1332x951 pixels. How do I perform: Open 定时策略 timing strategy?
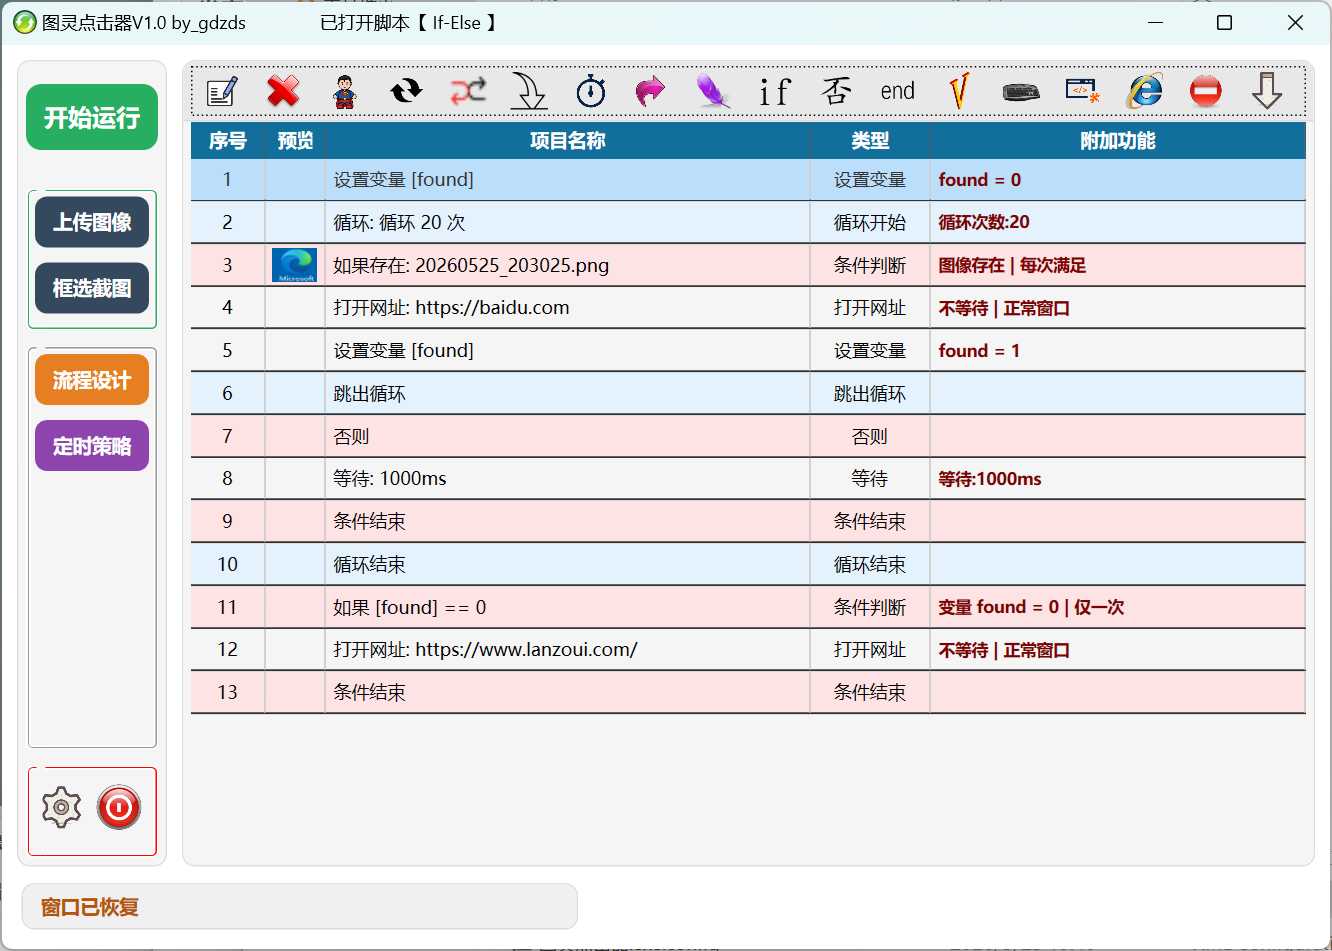tap(92, 446)
